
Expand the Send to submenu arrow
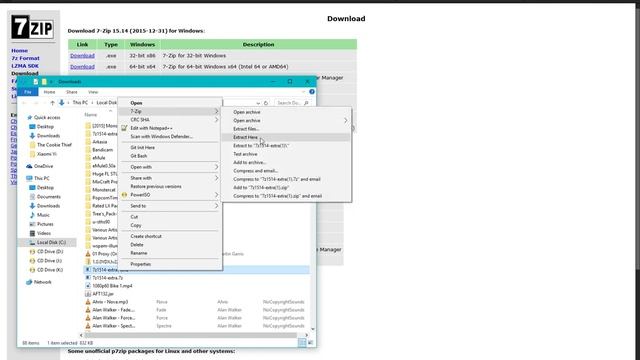[x=216, y=206]
